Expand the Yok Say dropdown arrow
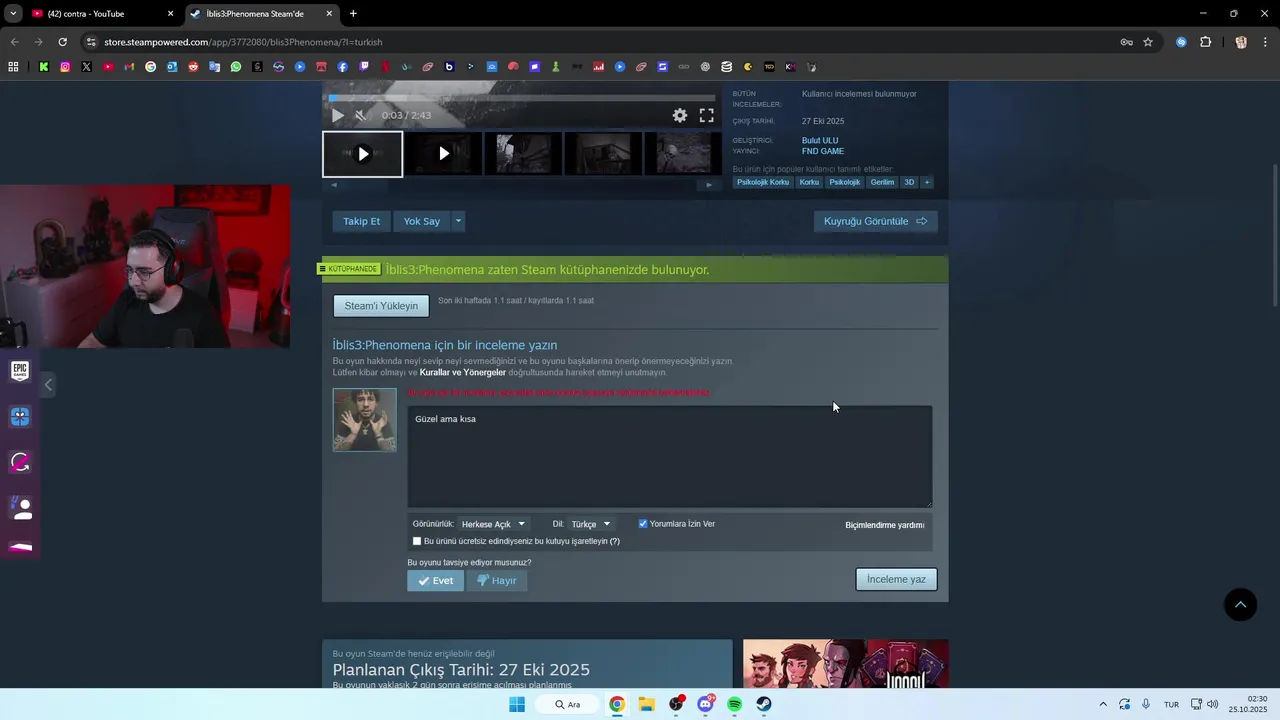 458,221
